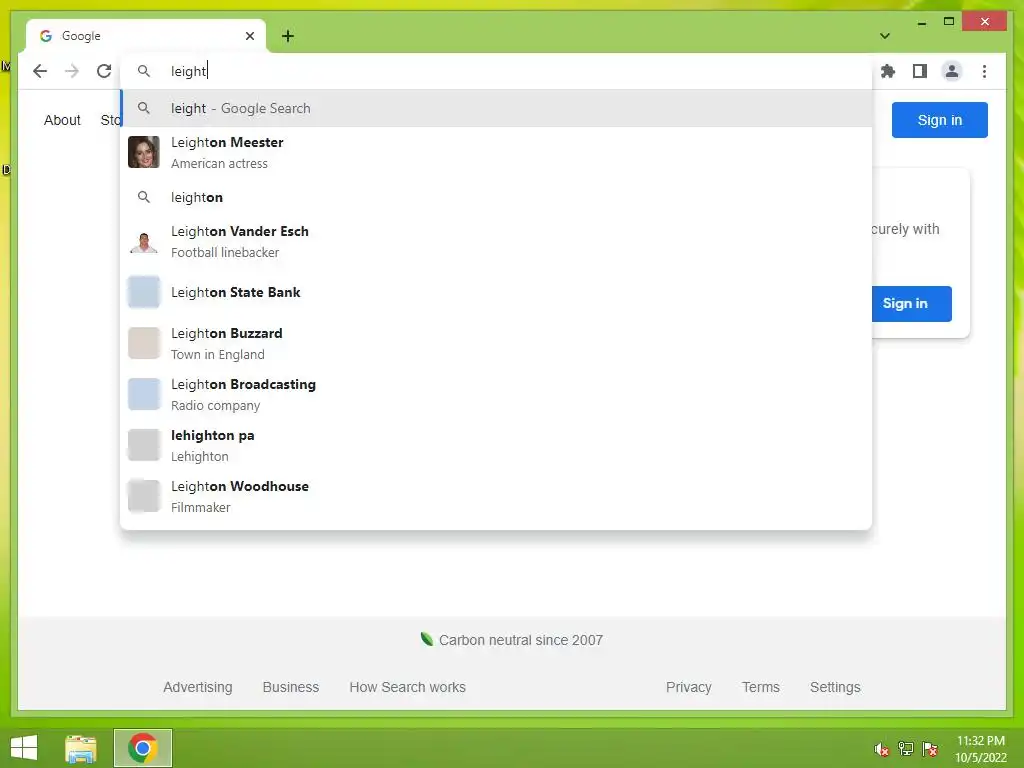The image size is (1024, 768).
Task: Click the top-right Sign in button
Action: pyautogui.click(x=939, y=120)
